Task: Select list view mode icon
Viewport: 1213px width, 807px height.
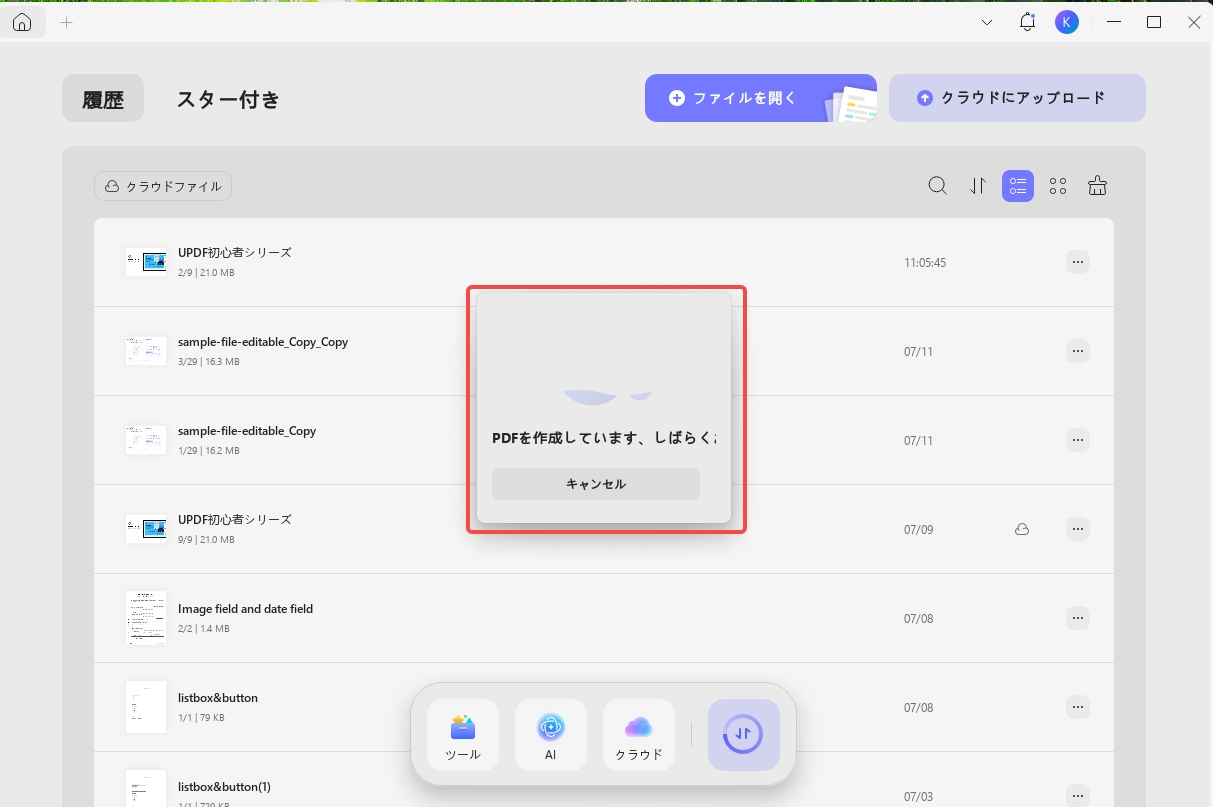Action: coord(1018,186)
